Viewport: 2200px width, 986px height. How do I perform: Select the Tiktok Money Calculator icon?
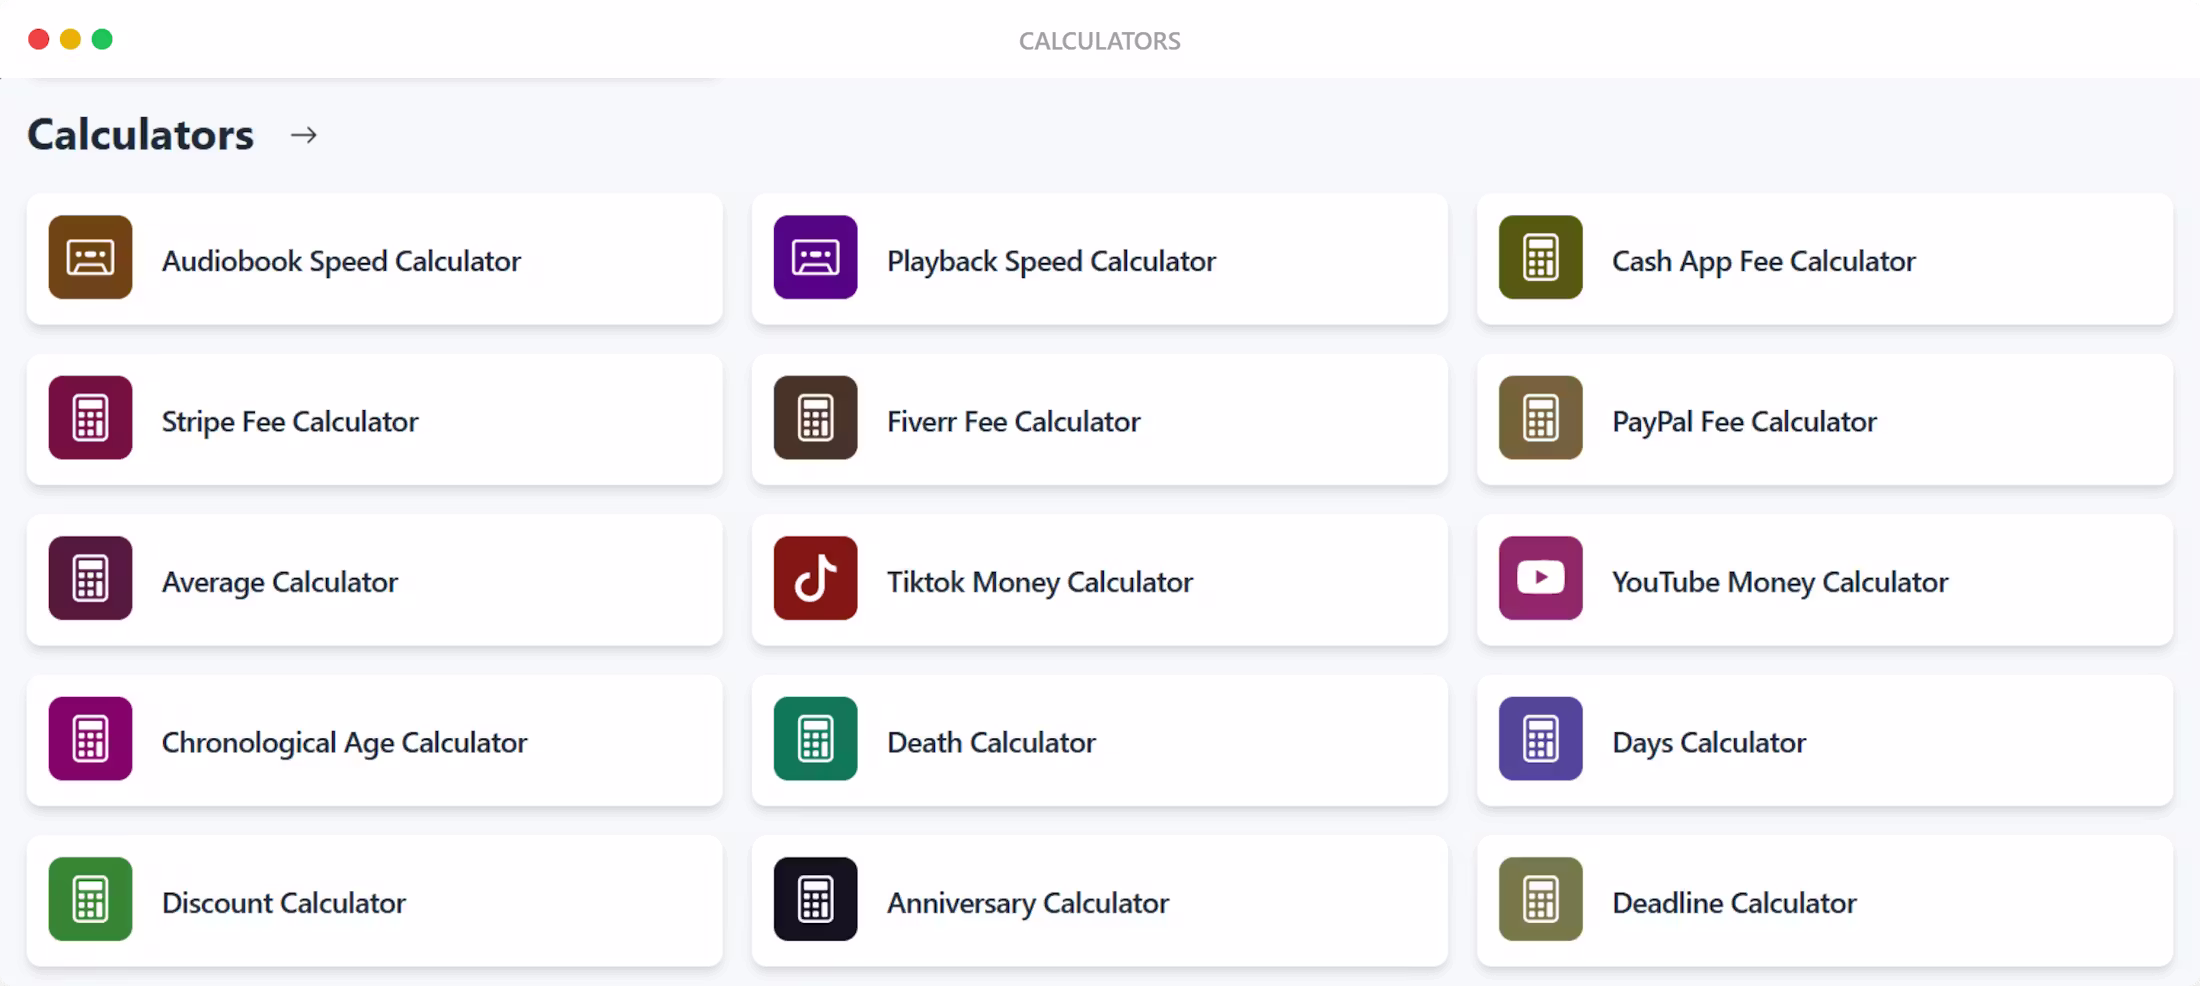(814, 578)
